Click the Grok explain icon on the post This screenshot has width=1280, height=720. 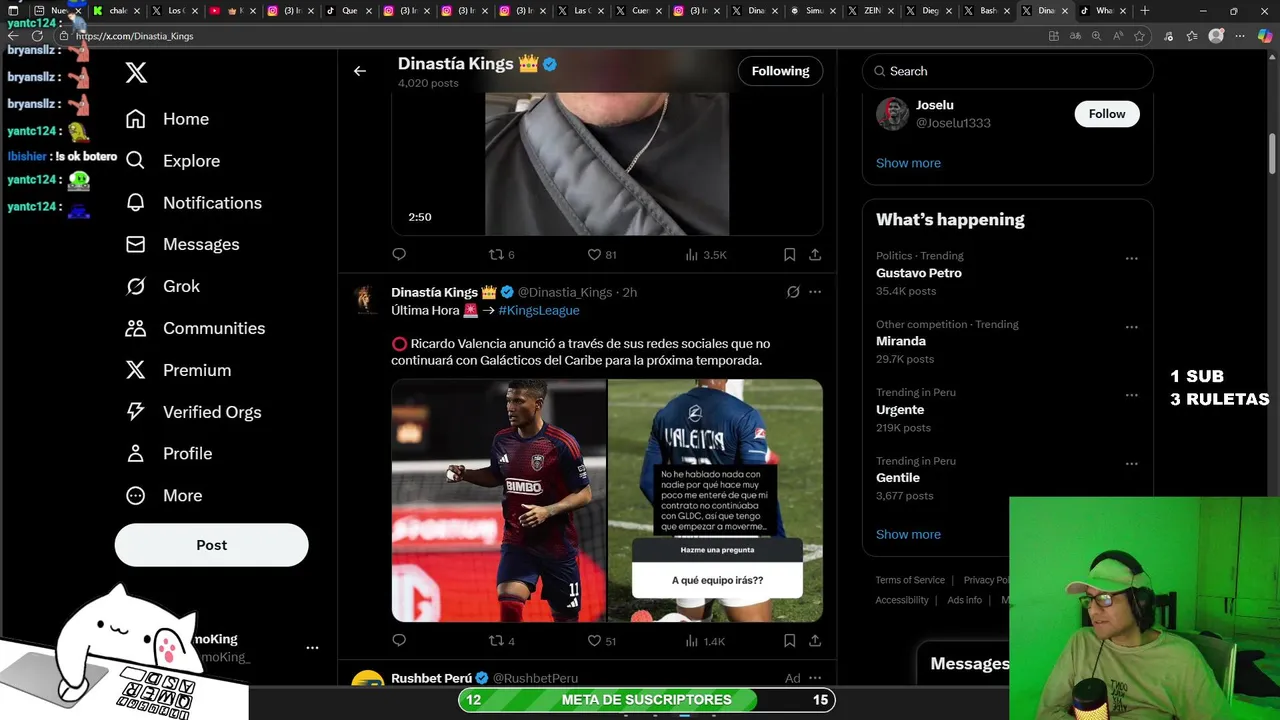(x=793, y=292)
